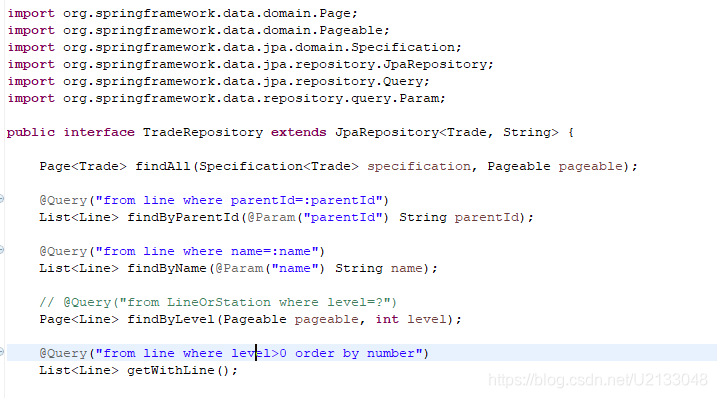
Task: Click the 'public' keyword
Action: [31, 133]
